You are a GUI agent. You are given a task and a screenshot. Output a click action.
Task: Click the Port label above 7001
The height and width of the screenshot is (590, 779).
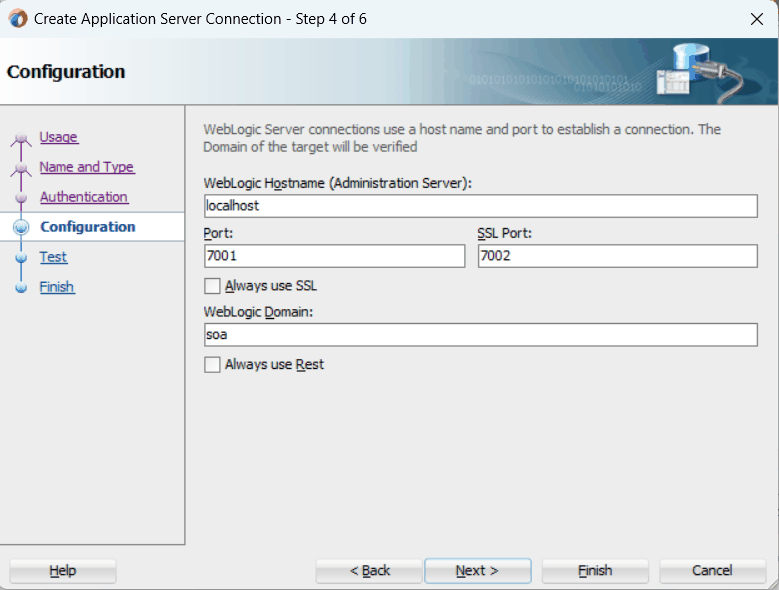click(x=218, y=233)
